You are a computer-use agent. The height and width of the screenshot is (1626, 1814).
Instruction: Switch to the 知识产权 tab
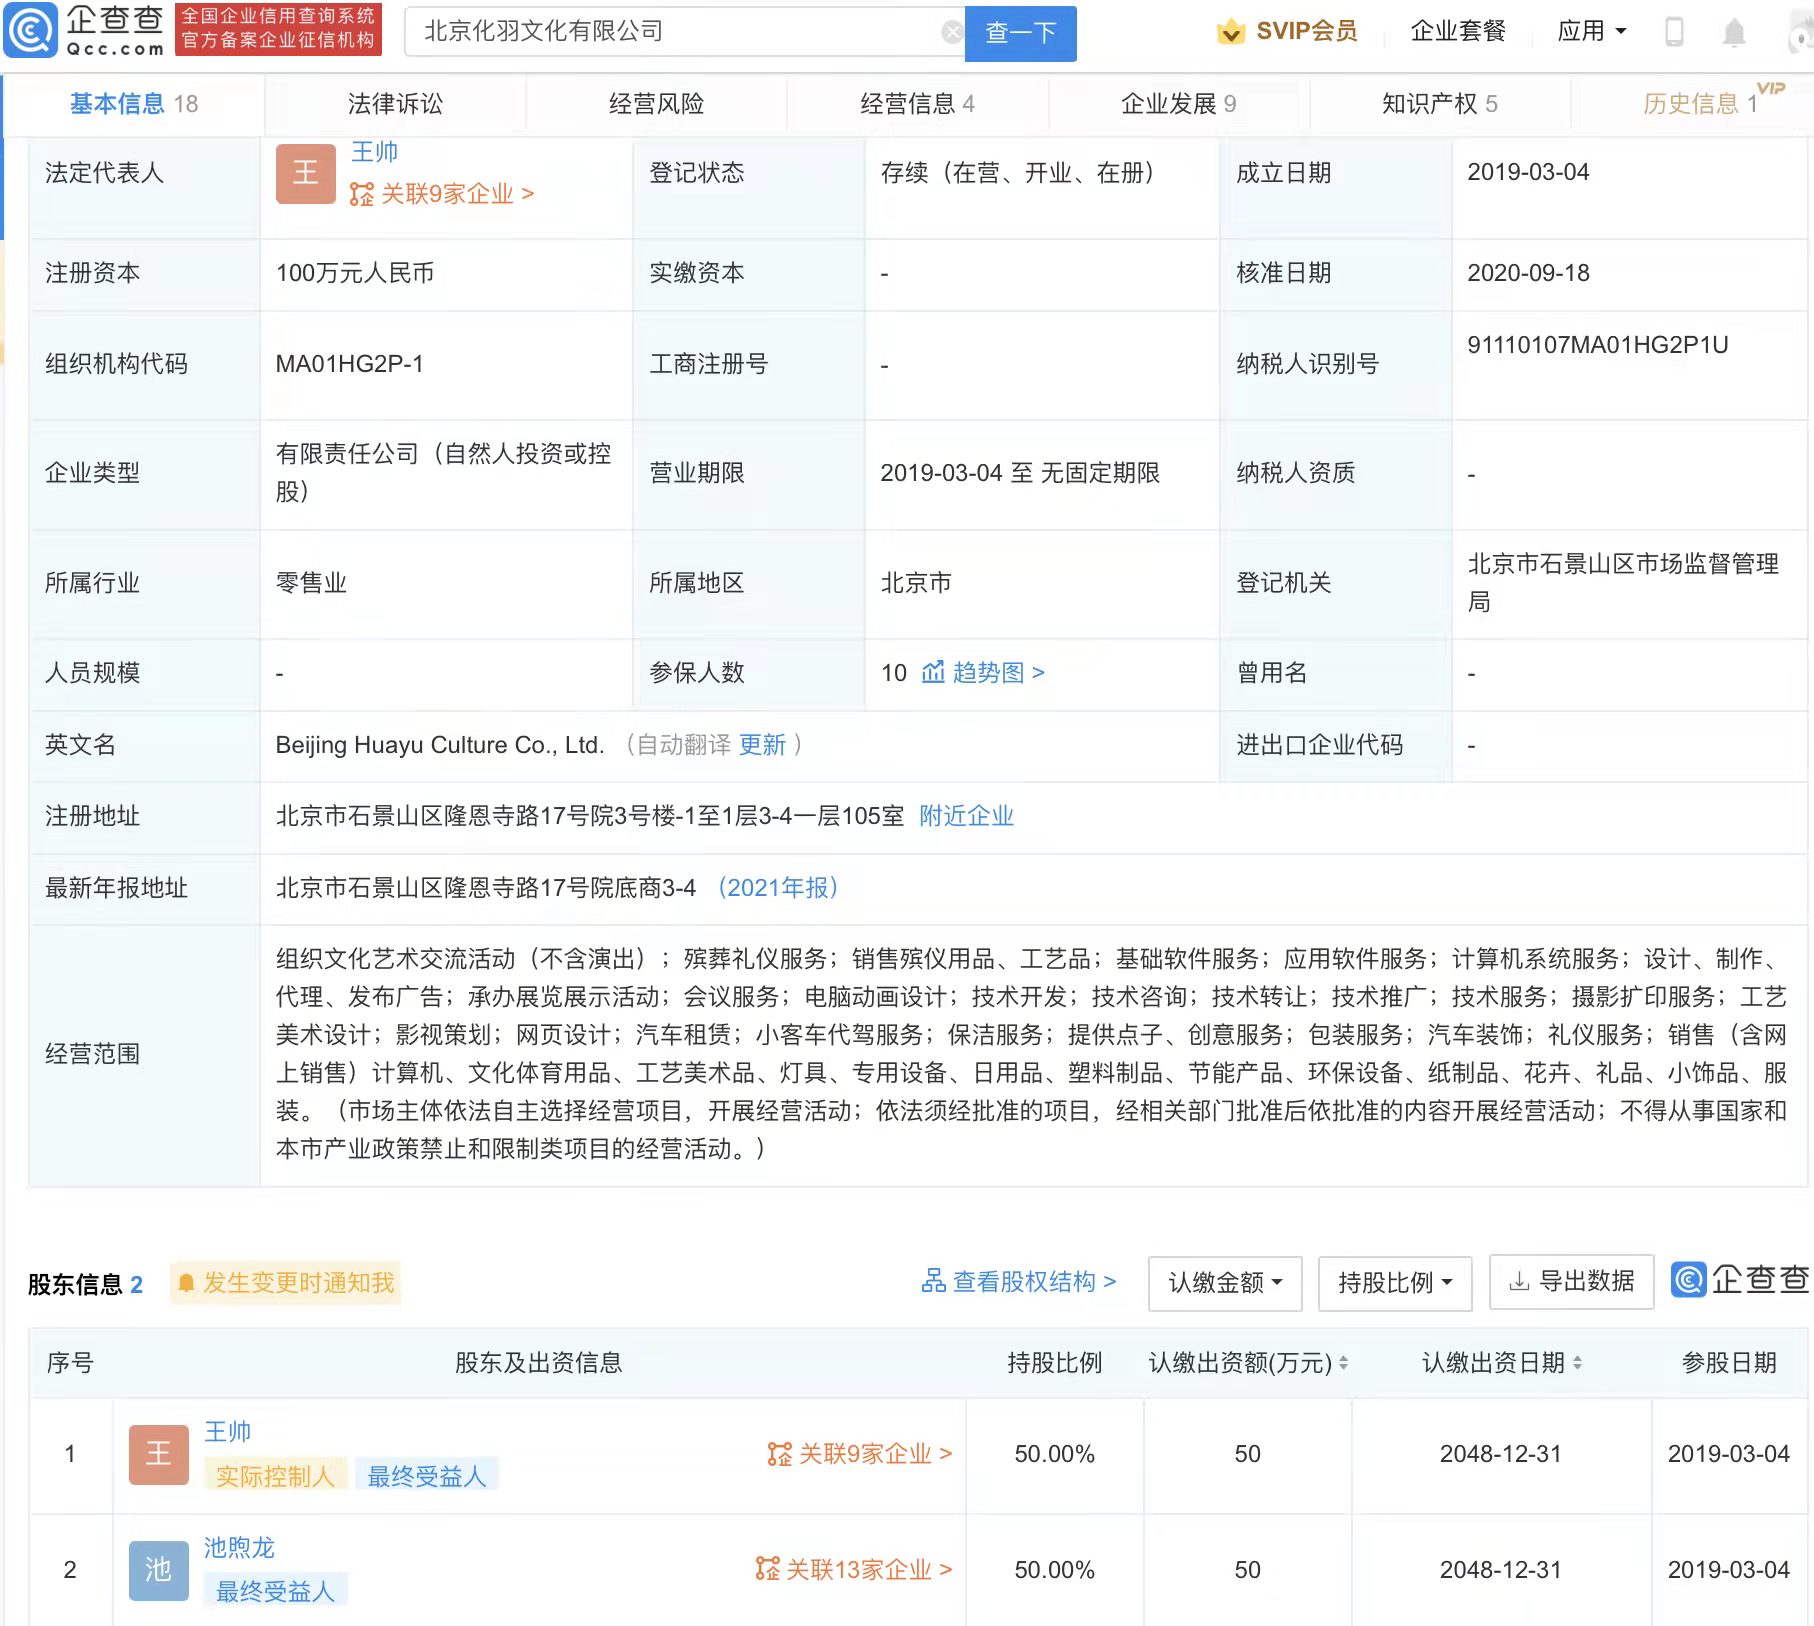point(1439,104)
